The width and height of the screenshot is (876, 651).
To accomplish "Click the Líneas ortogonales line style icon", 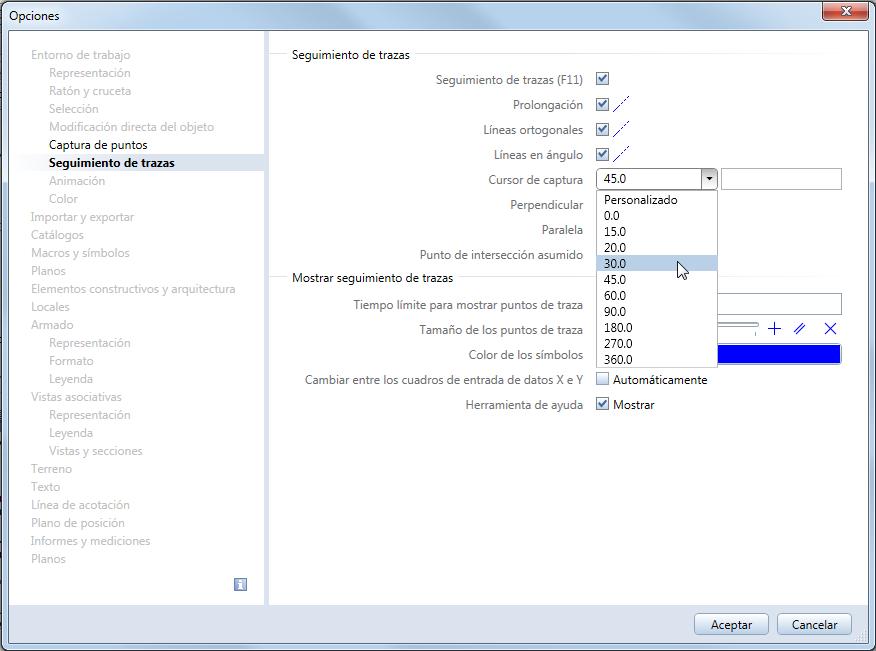I will [621, 130].
